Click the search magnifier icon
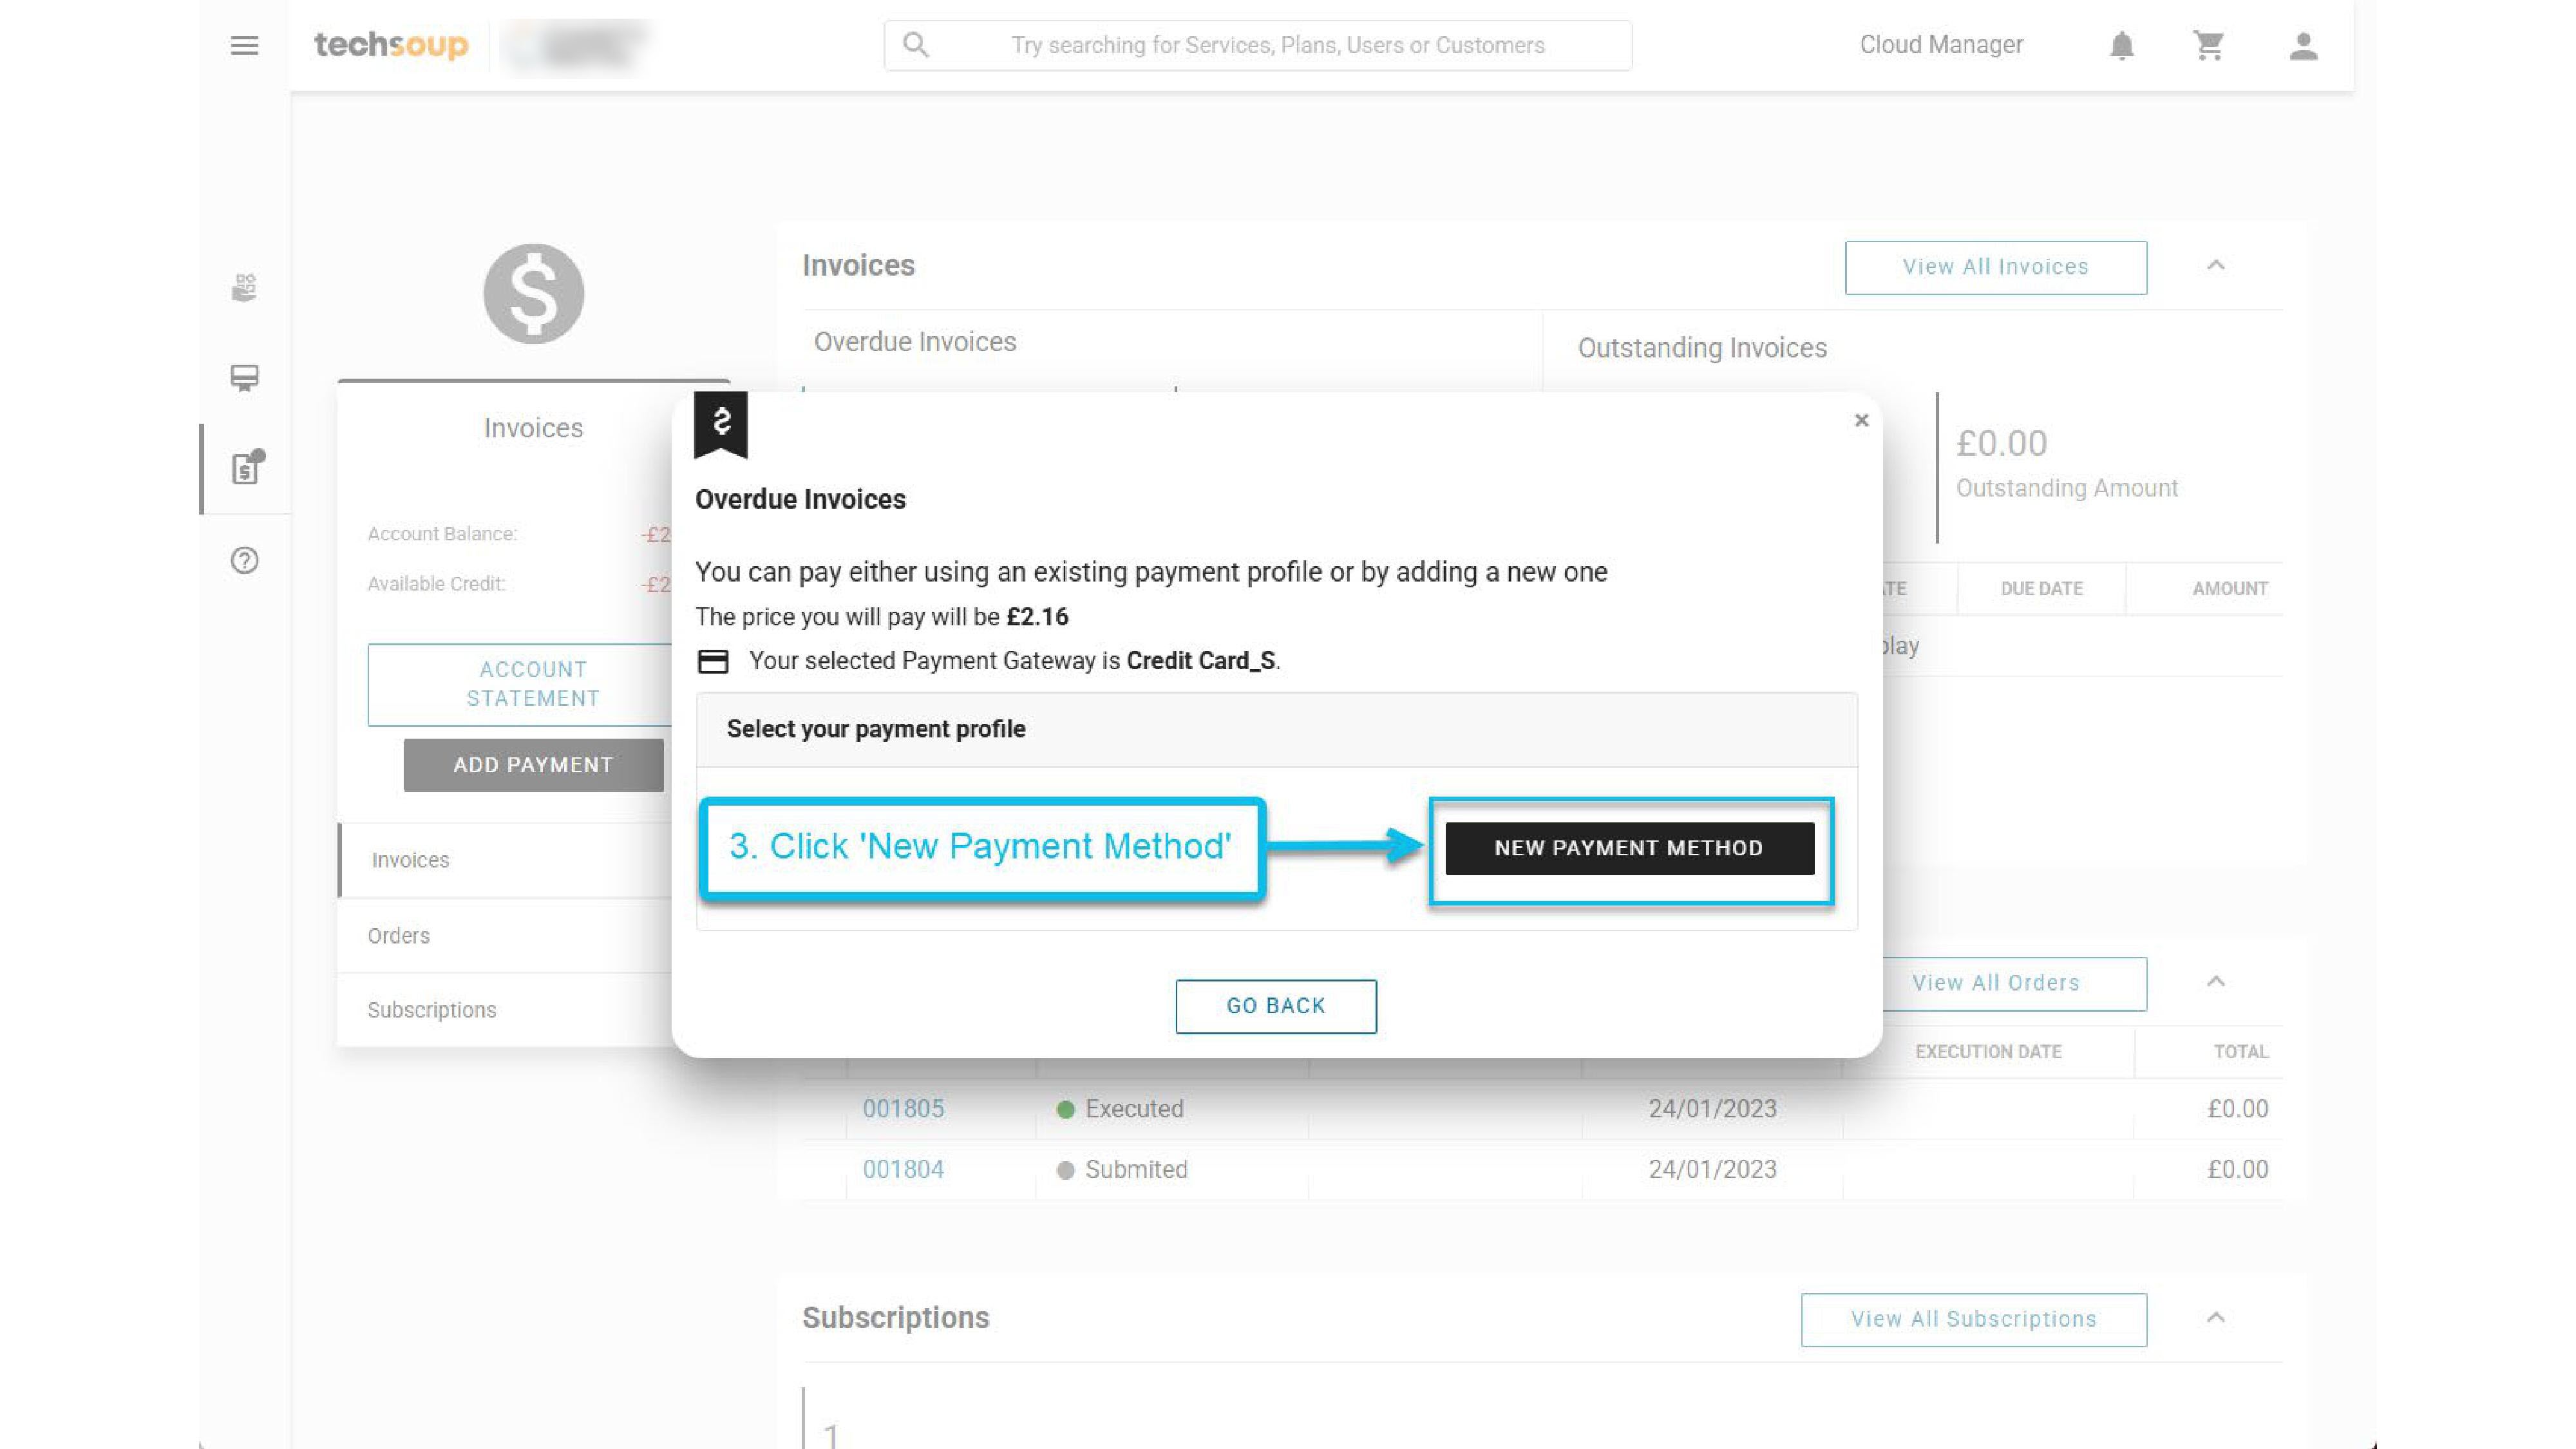 pos(915,45)
